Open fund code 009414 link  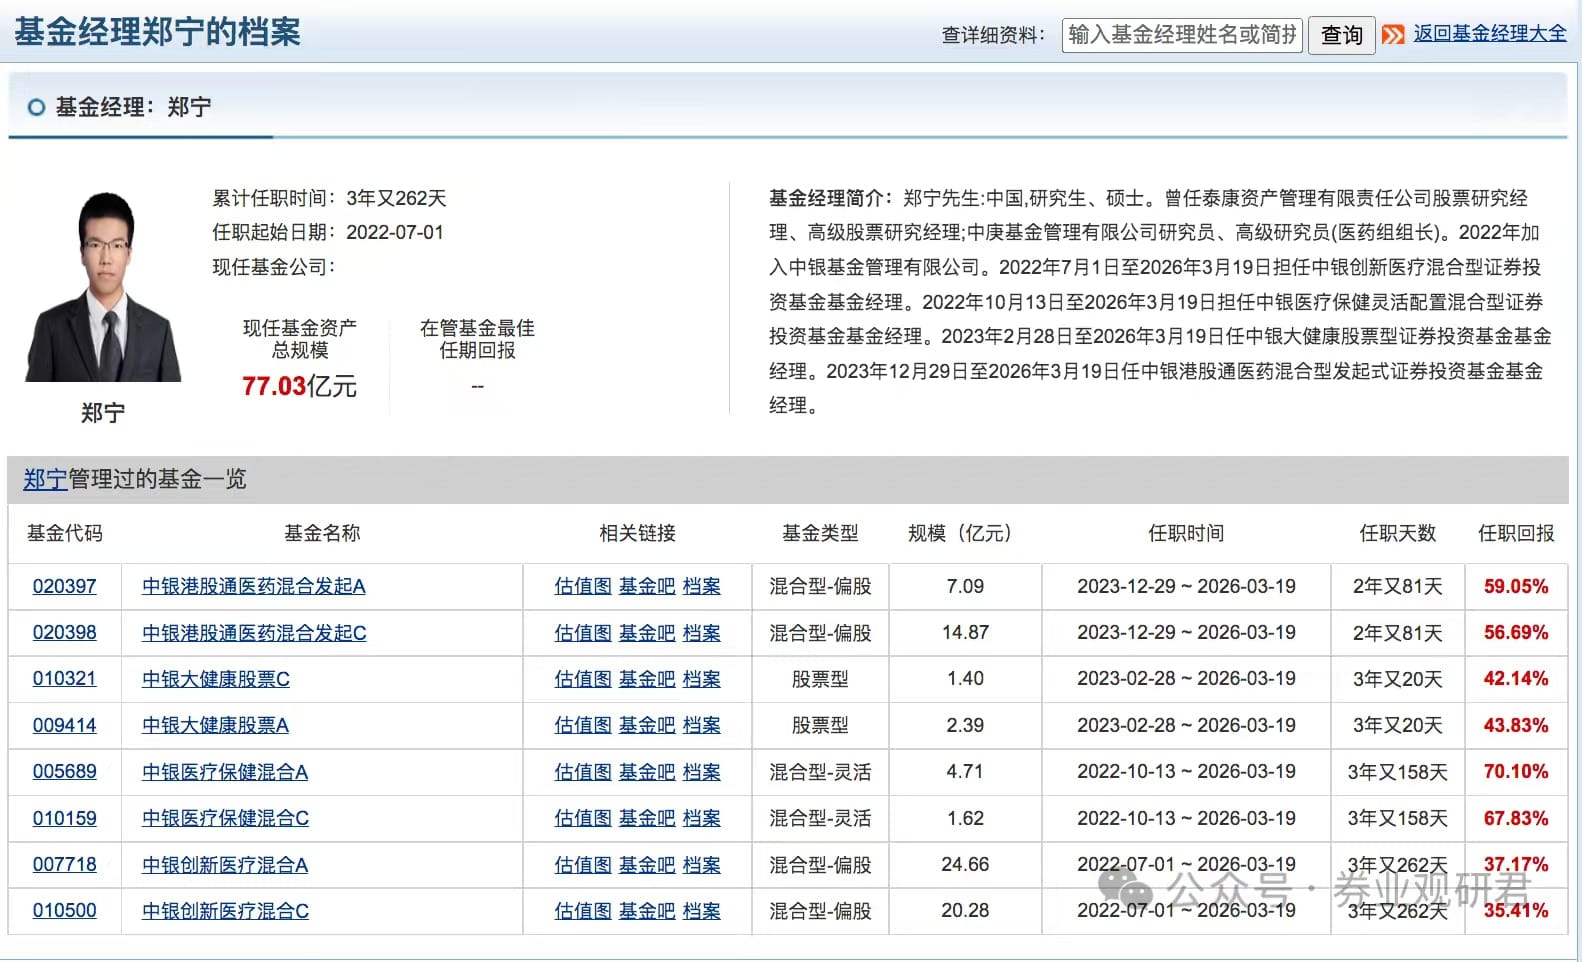pyautogui.click(x=64, y=725)
